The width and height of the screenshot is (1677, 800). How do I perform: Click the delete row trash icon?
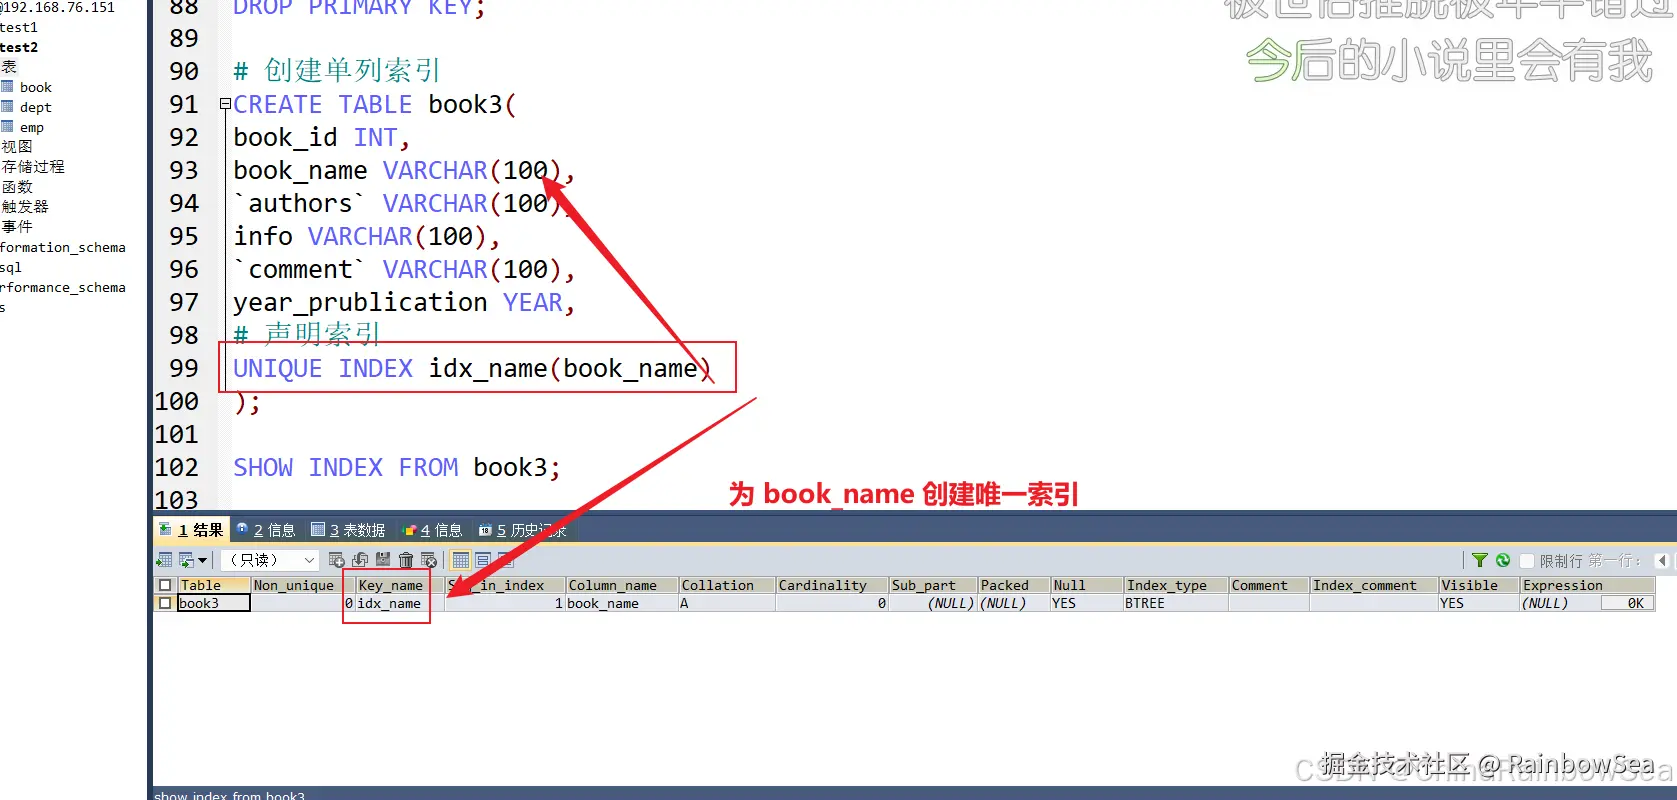[x=406, y=560]
